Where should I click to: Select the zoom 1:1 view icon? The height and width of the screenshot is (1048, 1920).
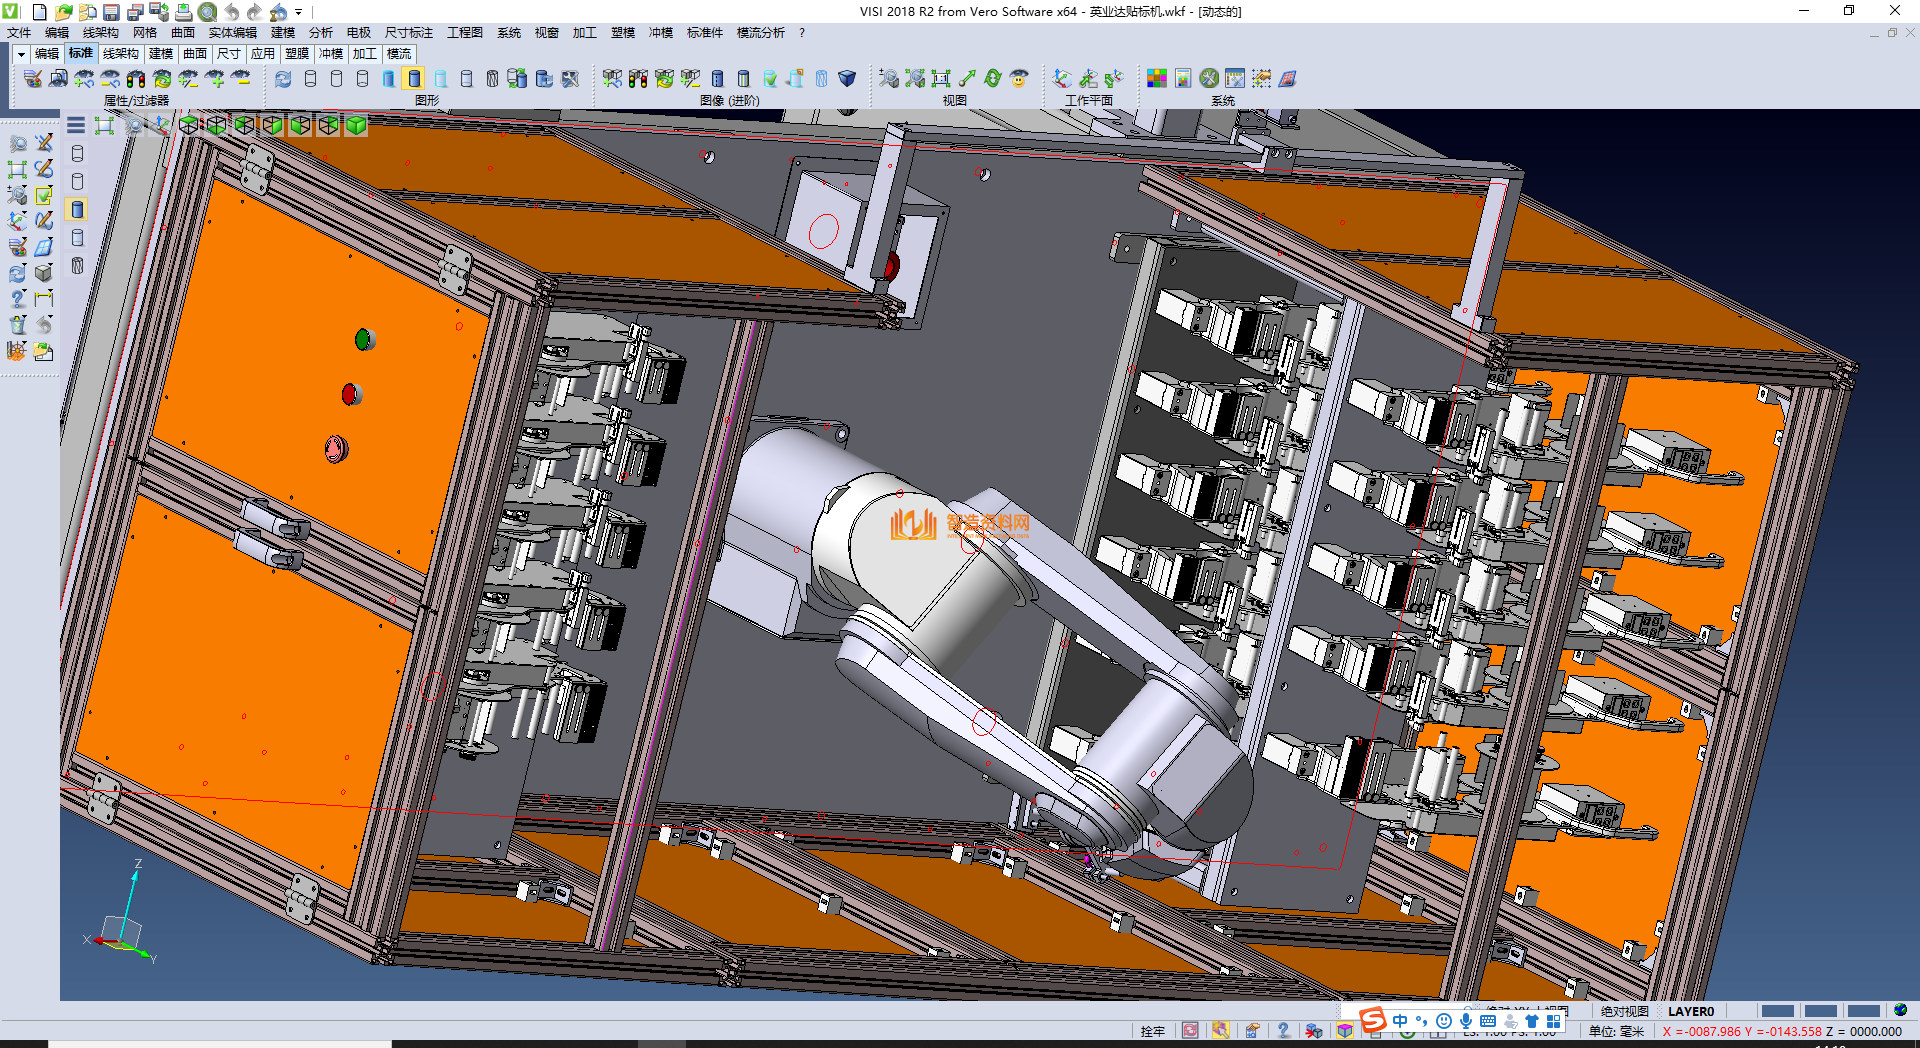coord(941,78)
